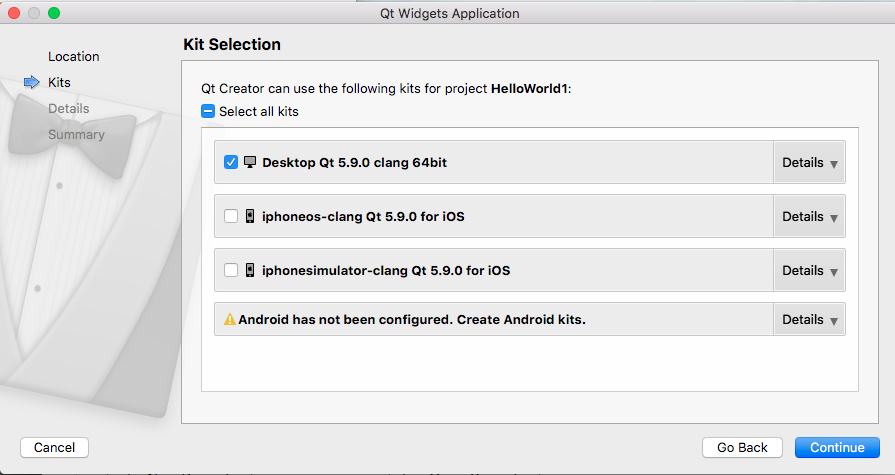Expand Details for the Android not configured row
The image size is (895, 475).
[809, 319]
